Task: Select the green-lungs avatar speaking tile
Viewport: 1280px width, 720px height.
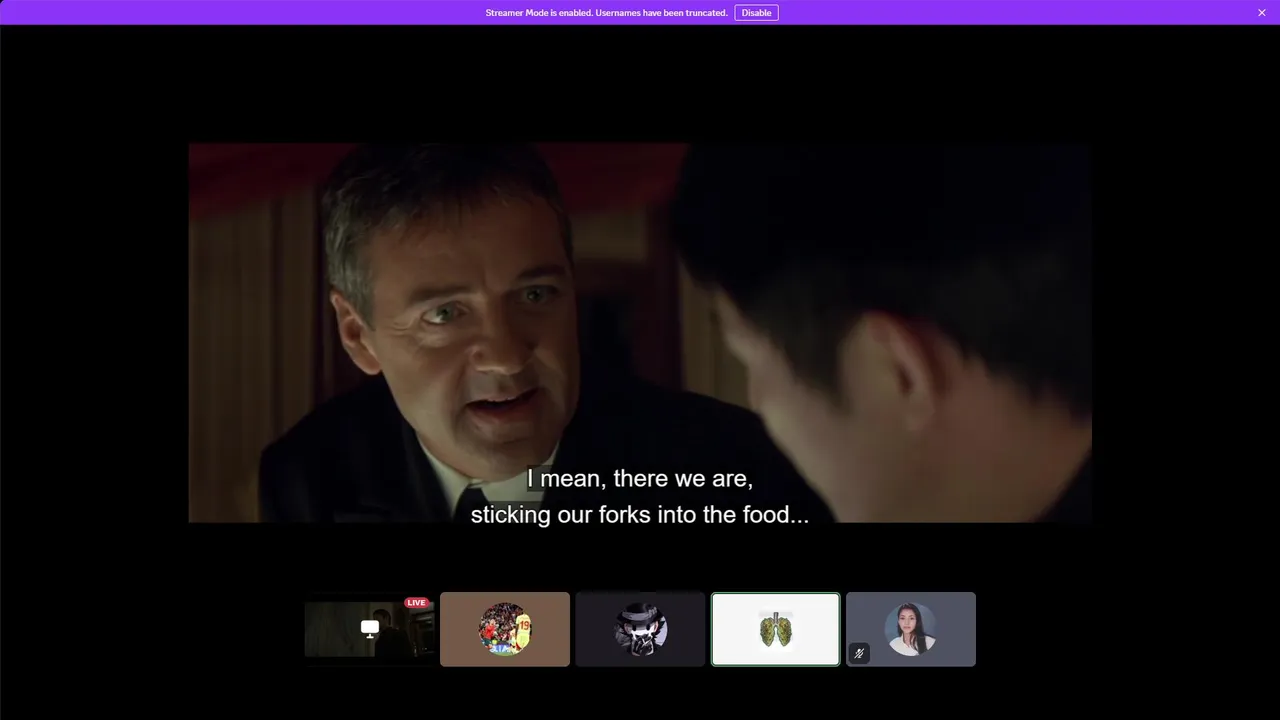Action: [776, 629]
